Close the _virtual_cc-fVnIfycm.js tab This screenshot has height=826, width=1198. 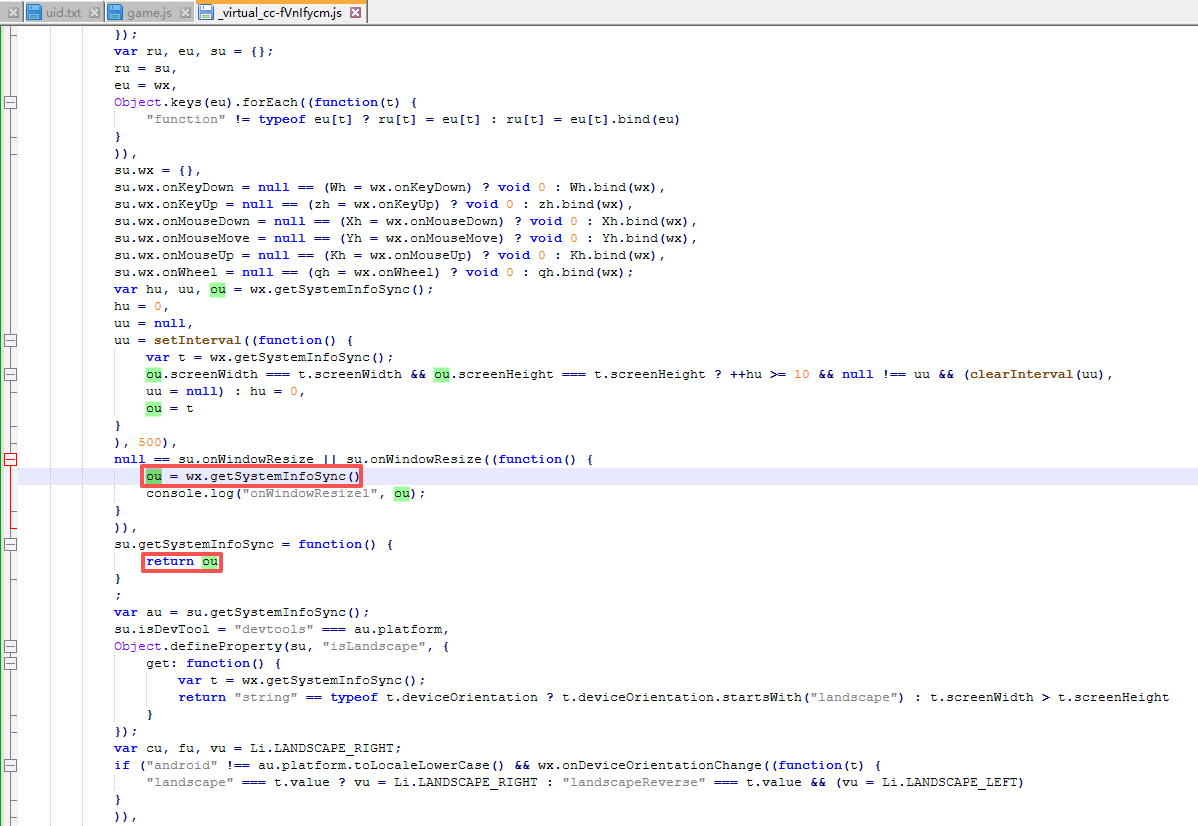tap(355, 13)
